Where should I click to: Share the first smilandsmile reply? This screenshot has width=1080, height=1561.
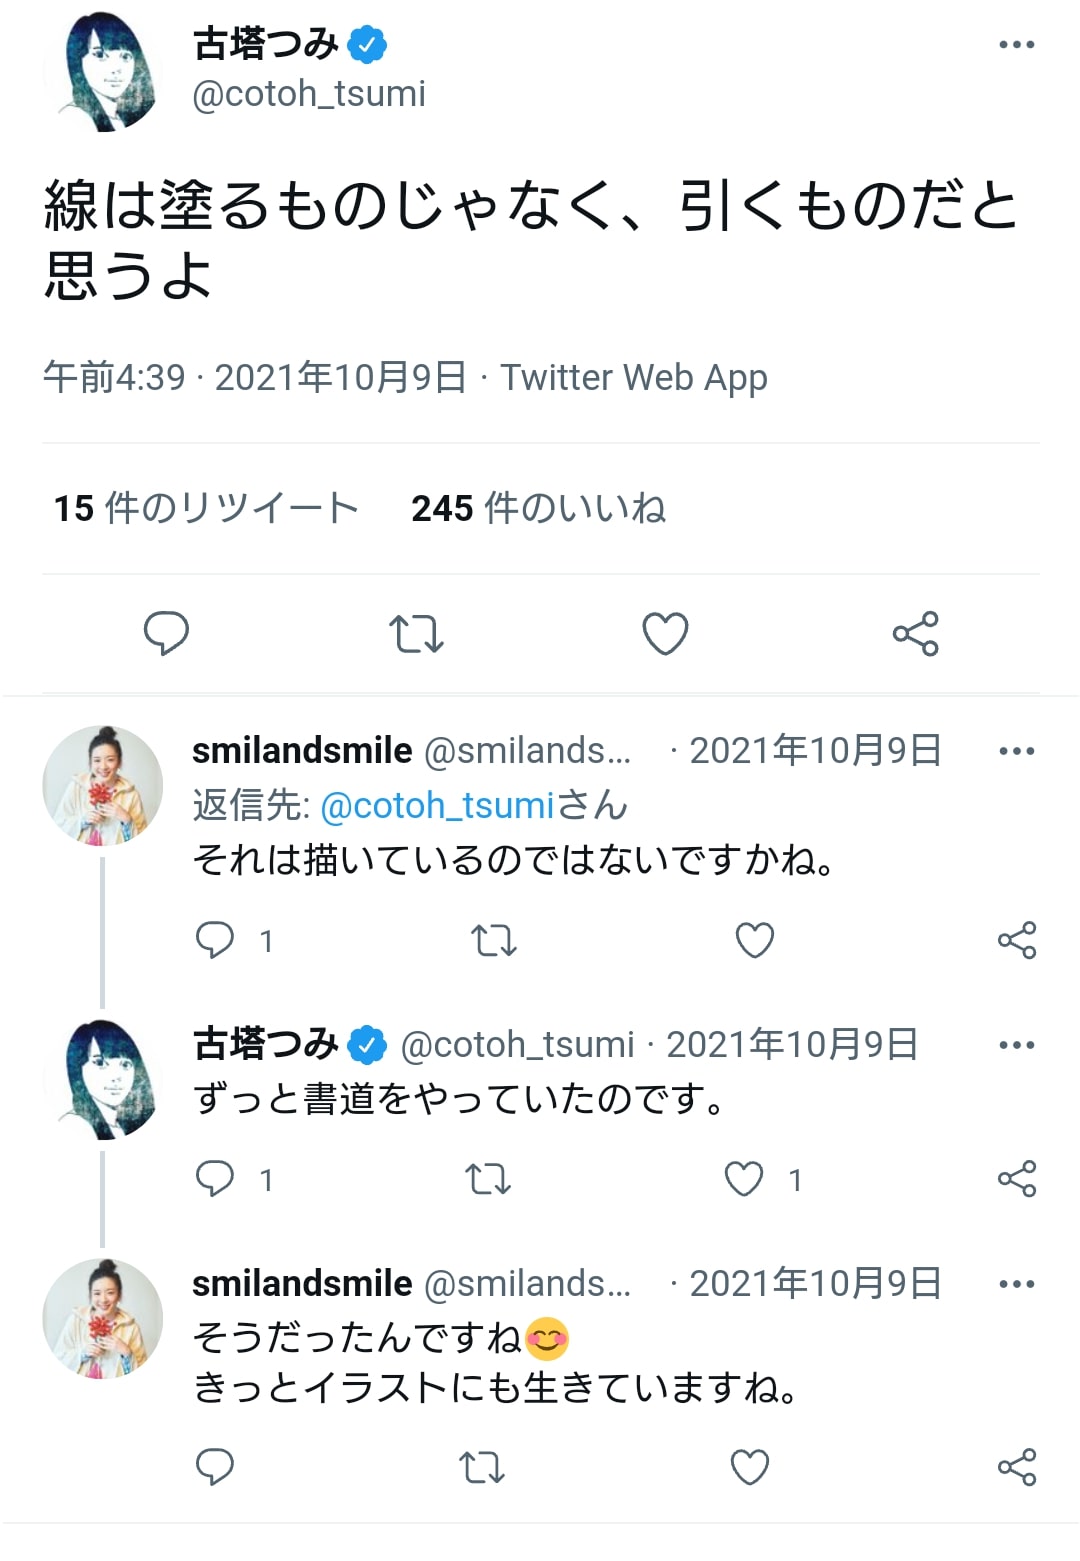pyautogui.click(x=1016, y=940)
